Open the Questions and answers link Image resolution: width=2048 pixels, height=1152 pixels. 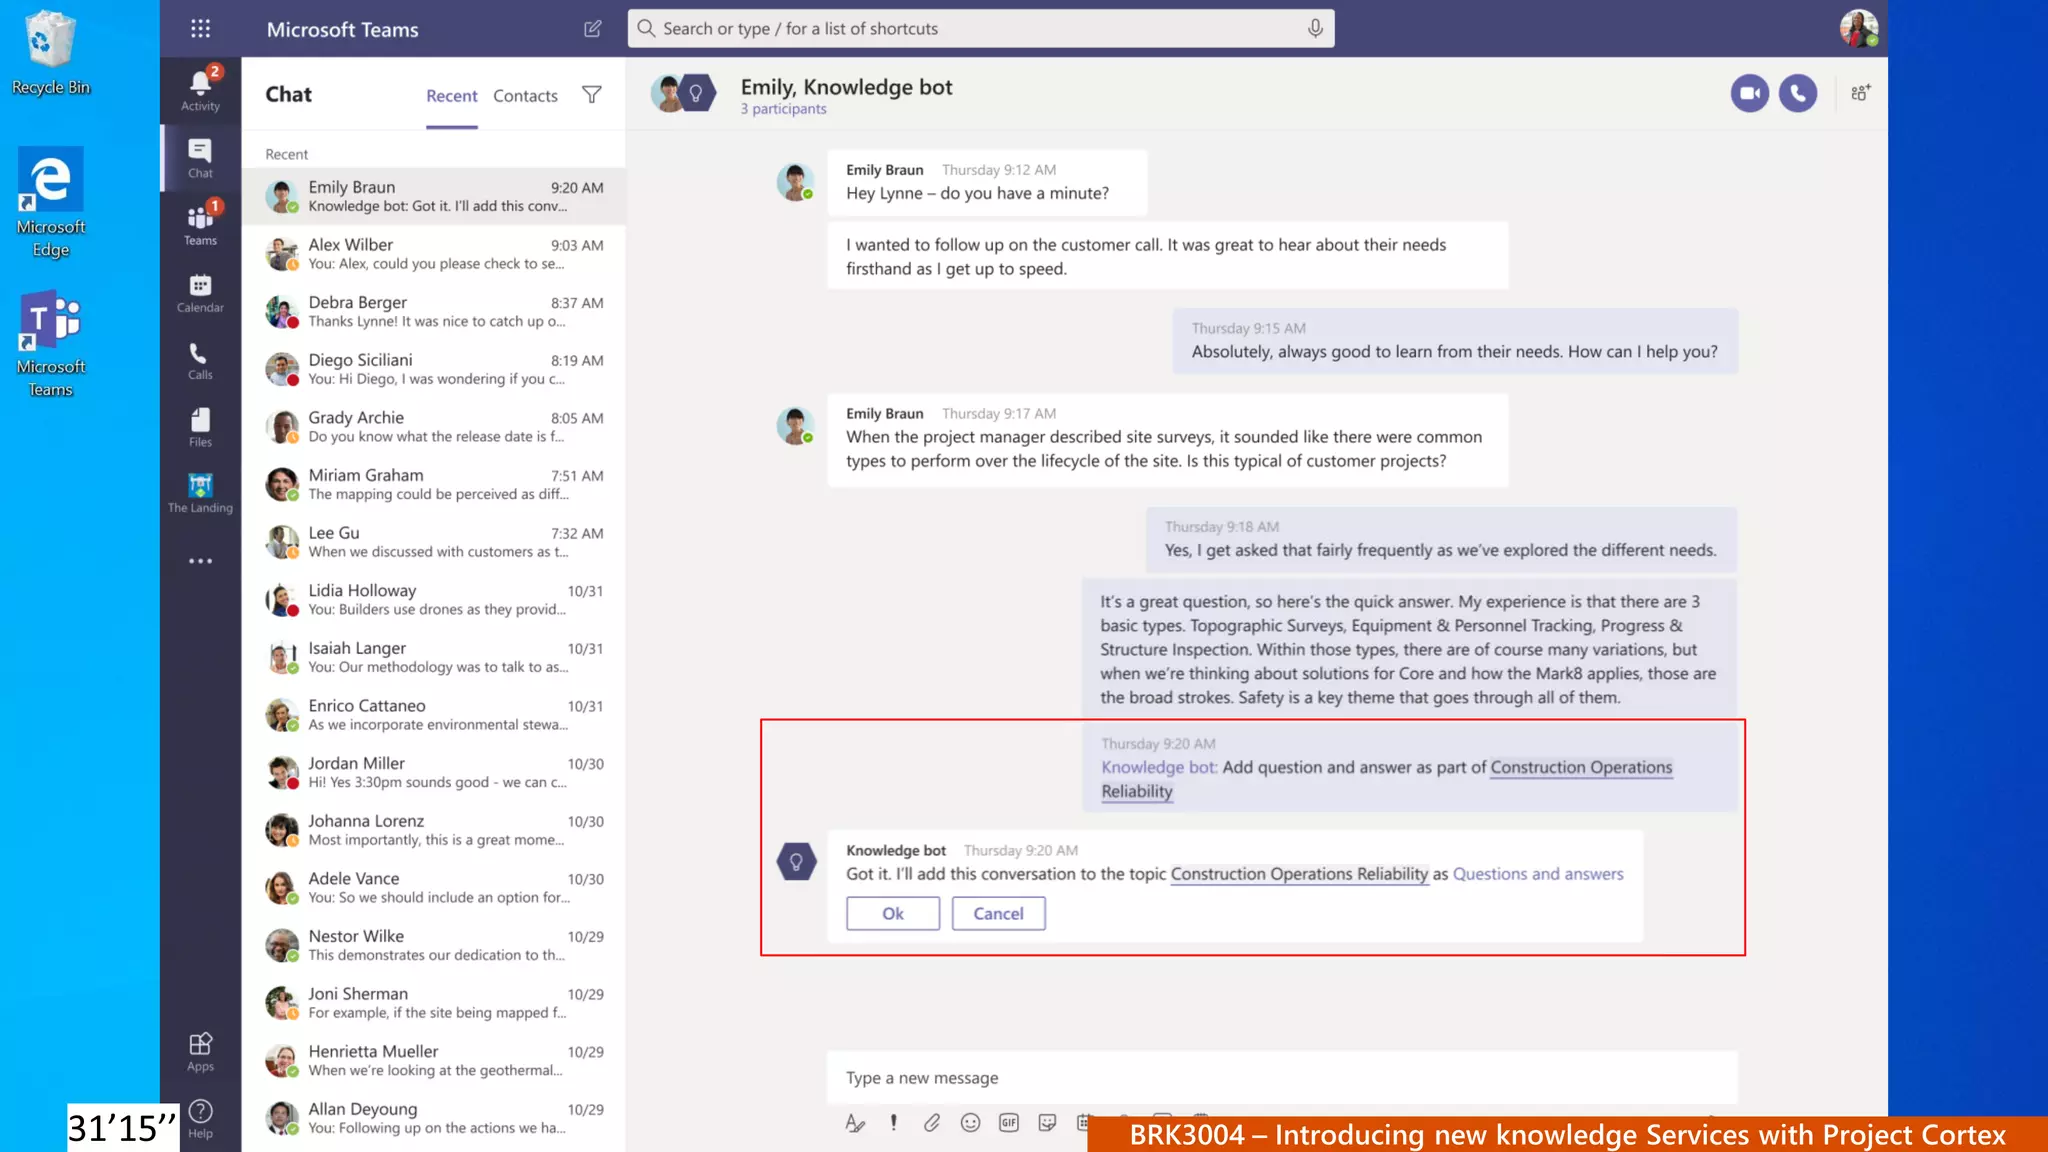tap(1537, 874)
